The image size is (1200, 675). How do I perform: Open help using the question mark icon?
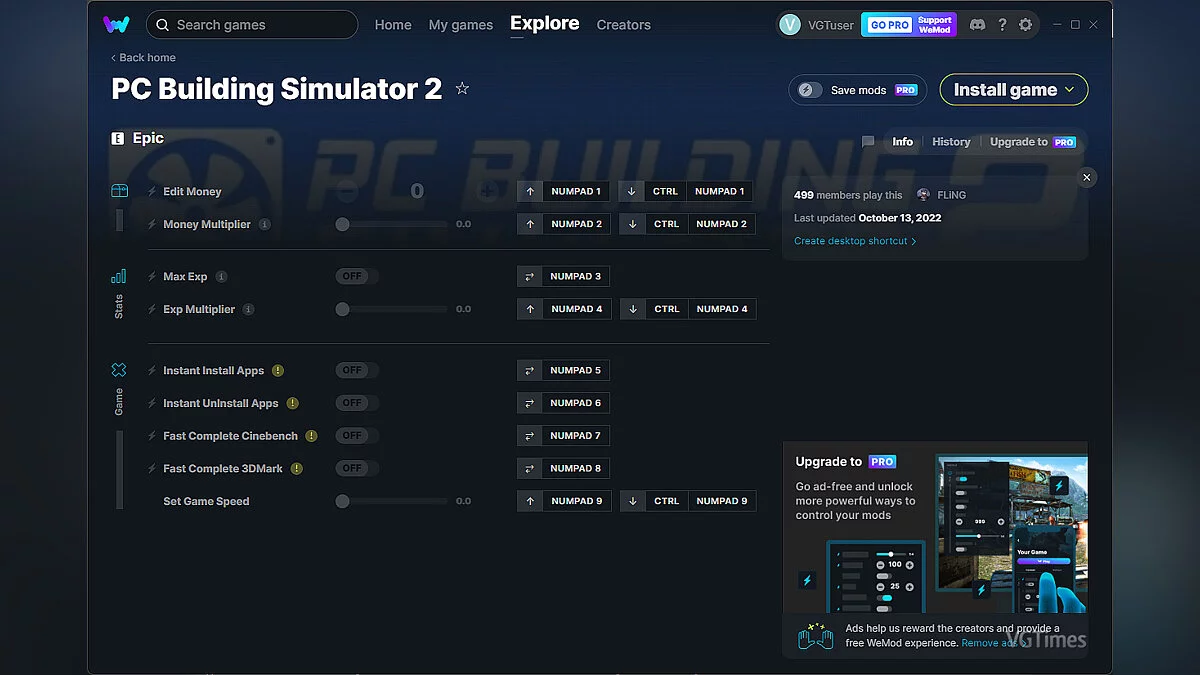click(1002, 24)
